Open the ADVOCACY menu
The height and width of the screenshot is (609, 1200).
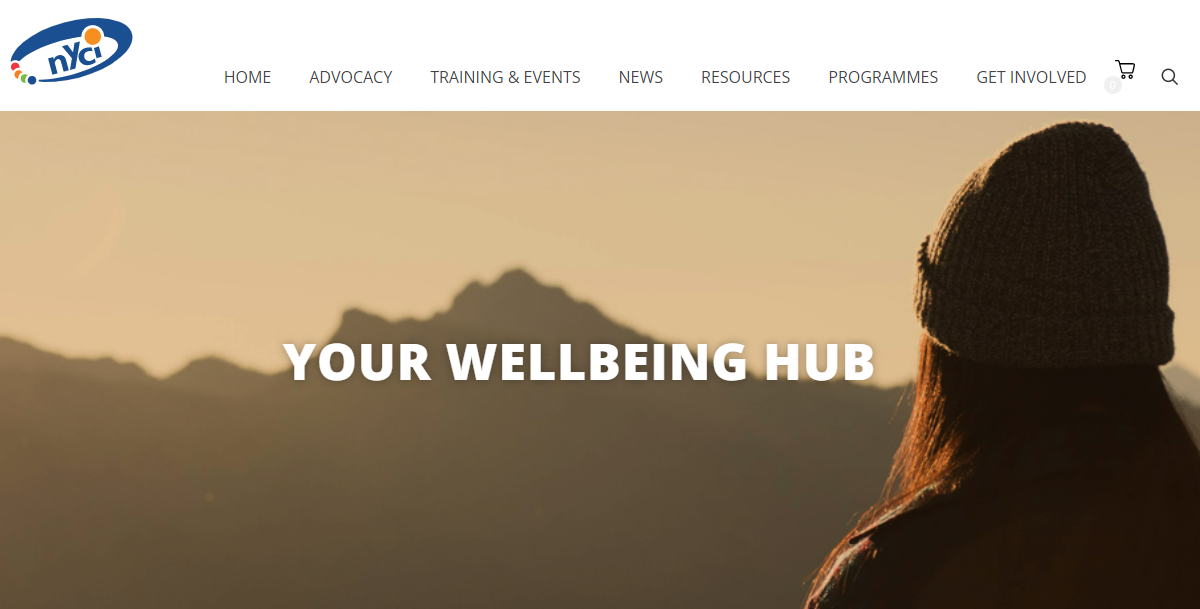point(351,77)
